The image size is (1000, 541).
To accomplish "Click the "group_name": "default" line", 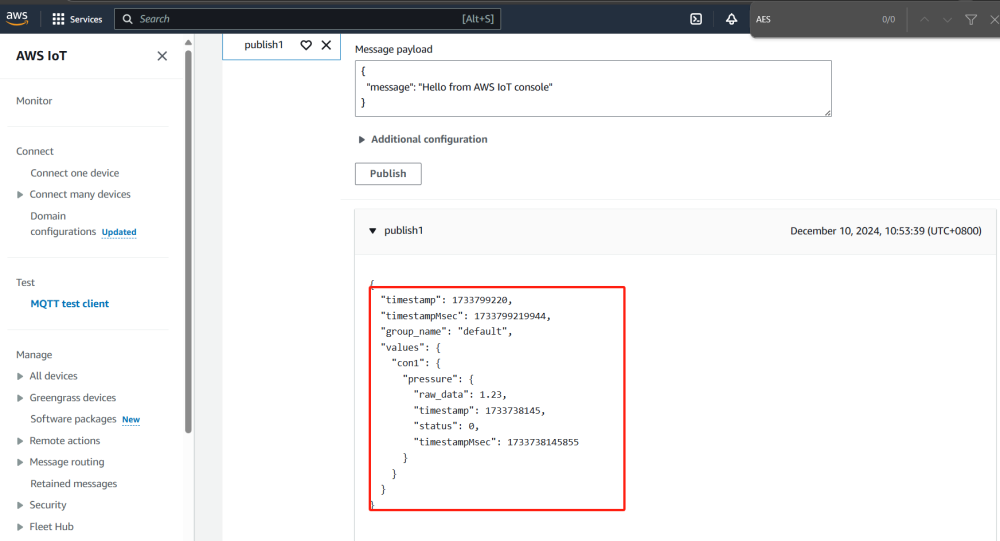I will coord(446,332).
